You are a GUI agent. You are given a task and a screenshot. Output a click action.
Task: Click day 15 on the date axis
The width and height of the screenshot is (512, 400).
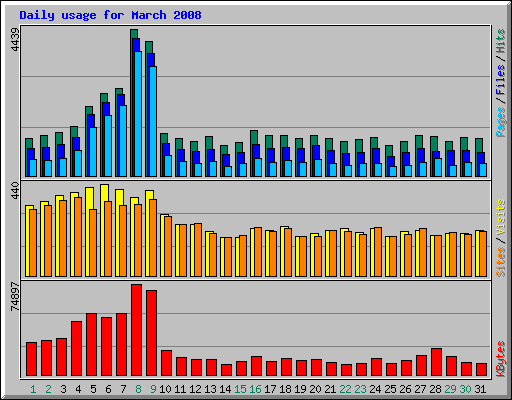coord(240,389)
